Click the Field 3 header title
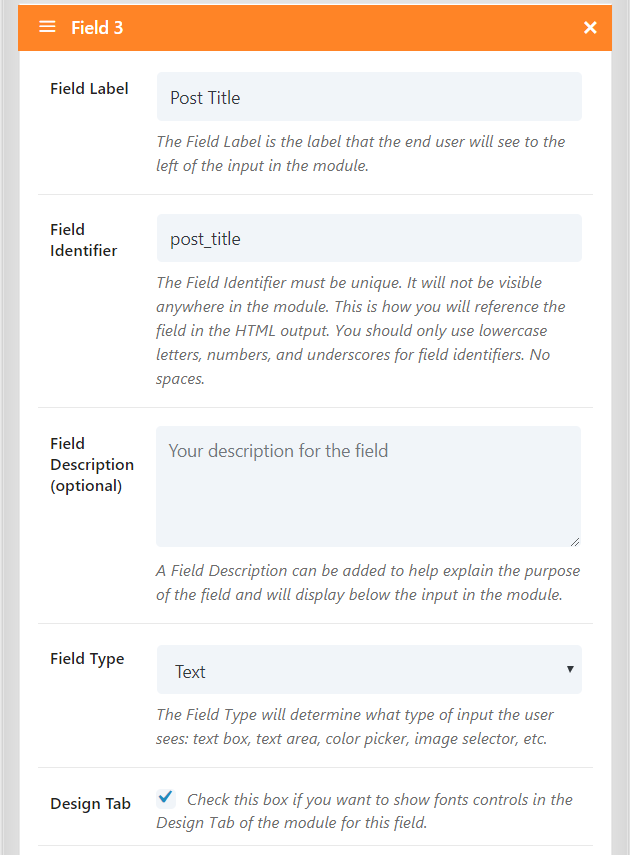 (97, 27)
